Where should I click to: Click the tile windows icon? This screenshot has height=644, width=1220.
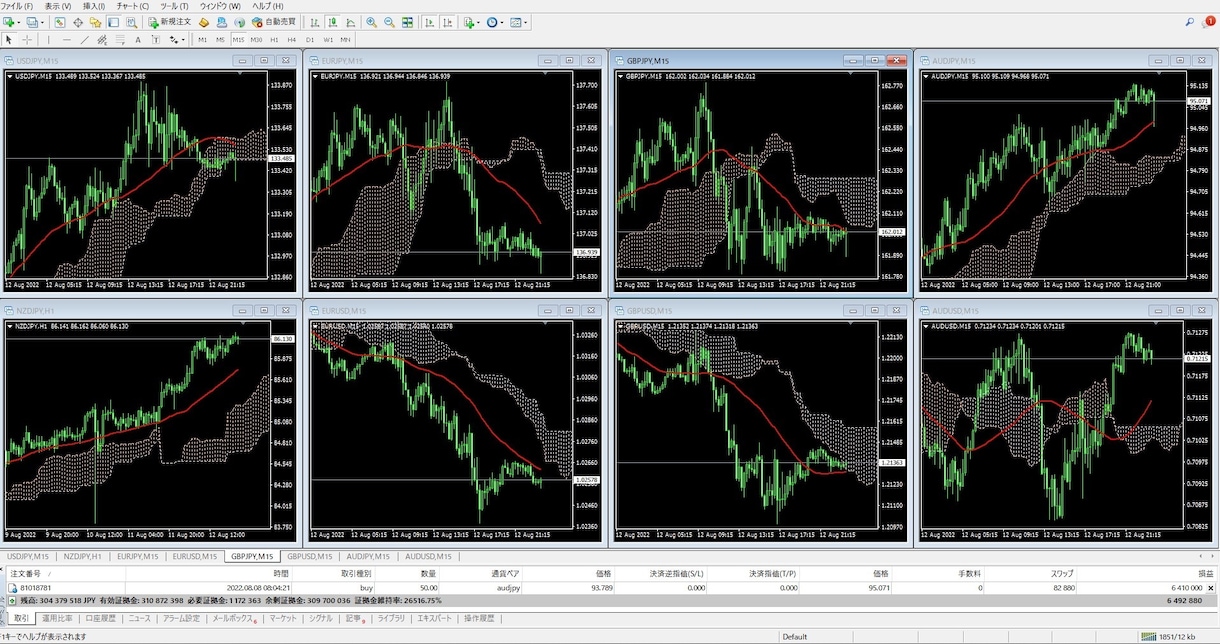407,21
